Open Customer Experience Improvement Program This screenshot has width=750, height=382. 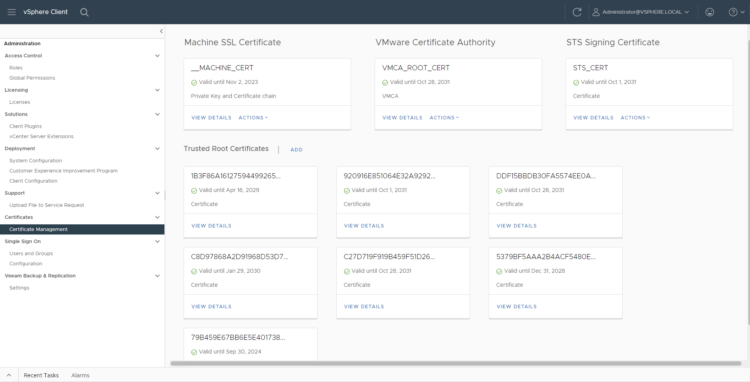[63, 171]
